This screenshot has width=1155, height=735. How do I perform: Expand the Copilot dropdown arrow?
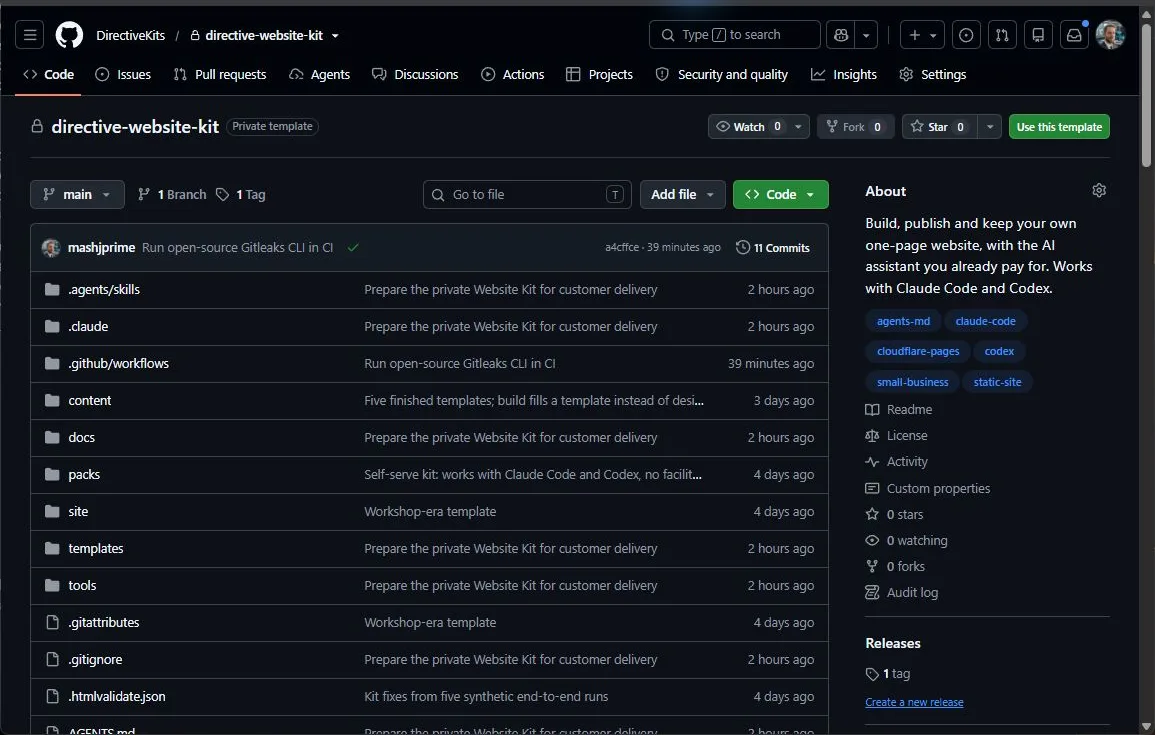pos(866,35)
